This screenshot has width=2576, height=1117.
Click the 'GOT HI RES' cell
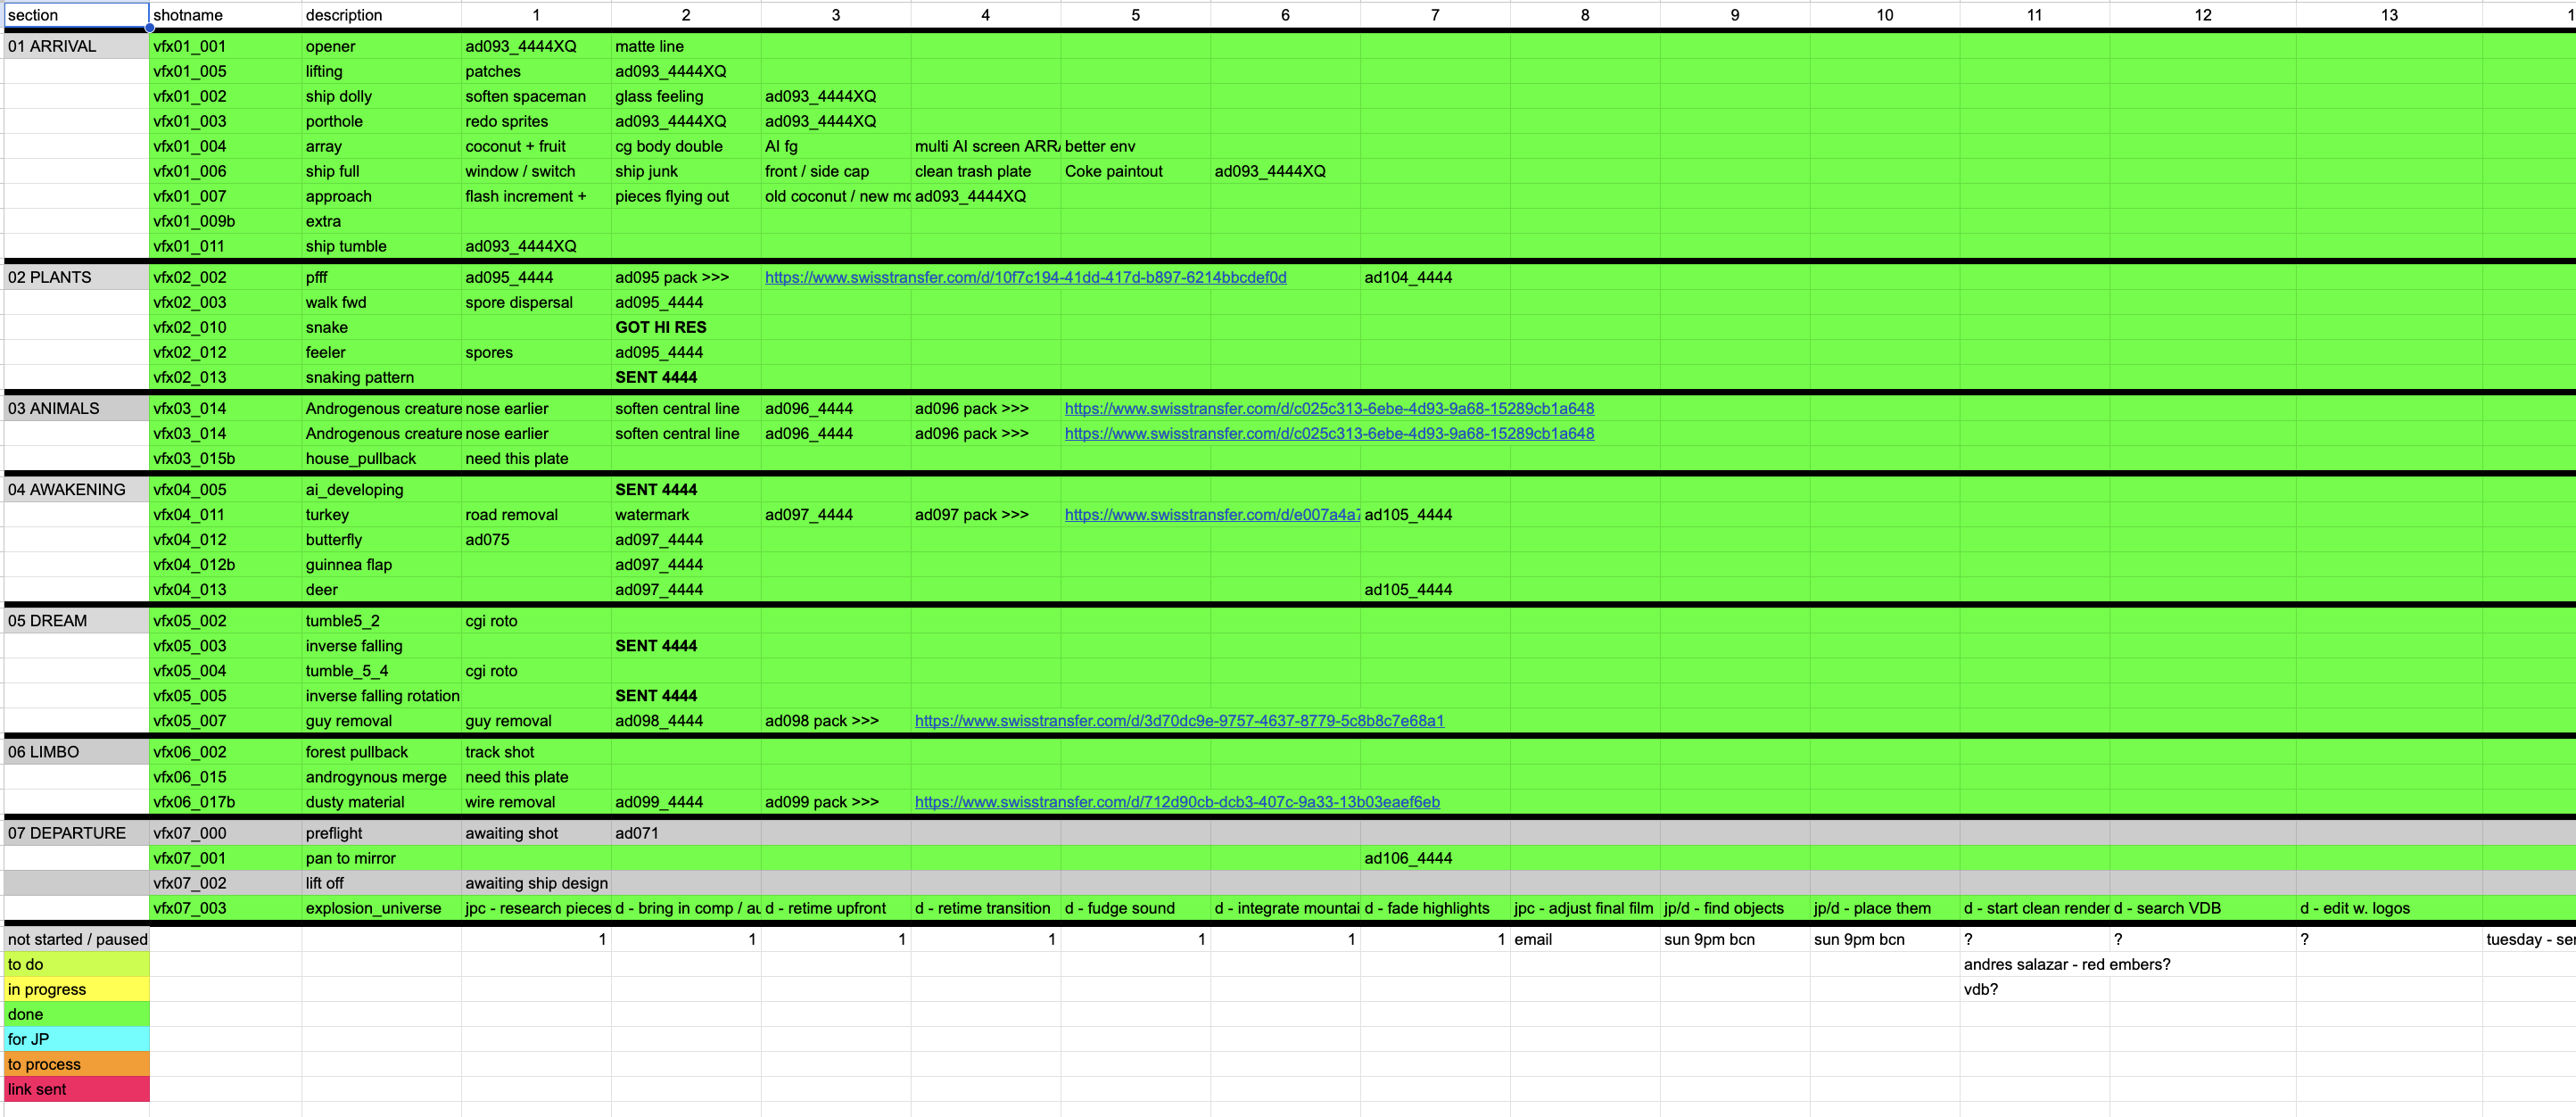(661, 327)
